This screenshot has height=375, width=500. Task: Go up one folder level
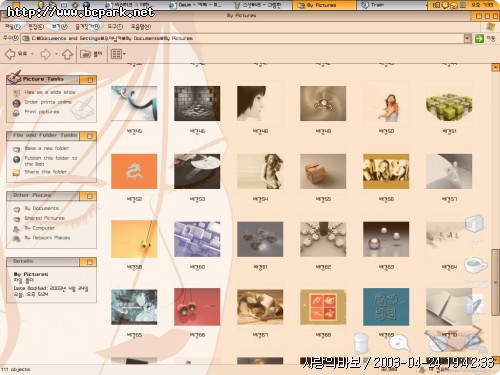(68, 54)
